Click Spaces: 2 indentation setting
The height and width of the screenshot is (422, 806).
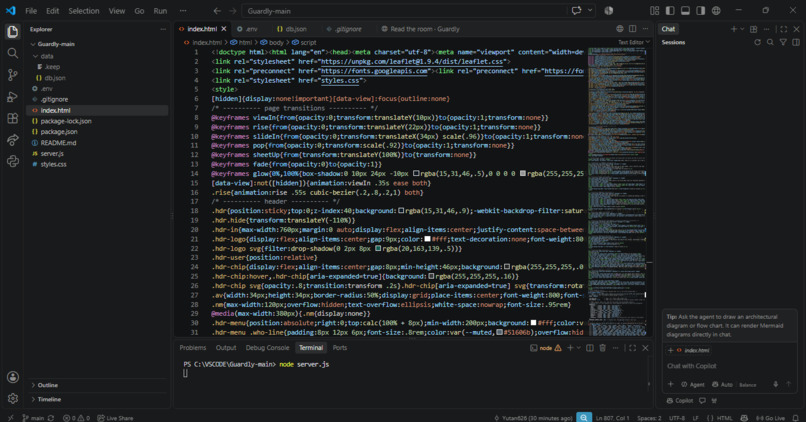(649, 418)
